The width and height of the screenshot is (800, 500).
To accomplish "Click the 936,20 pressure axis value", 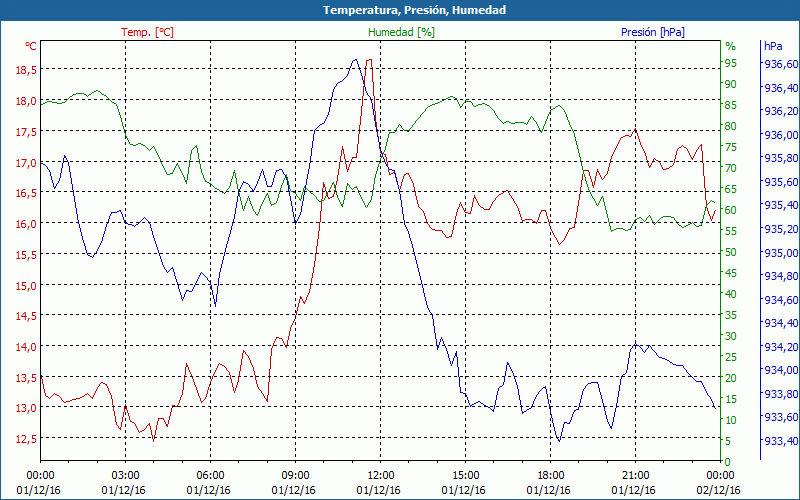I will 781,111.
